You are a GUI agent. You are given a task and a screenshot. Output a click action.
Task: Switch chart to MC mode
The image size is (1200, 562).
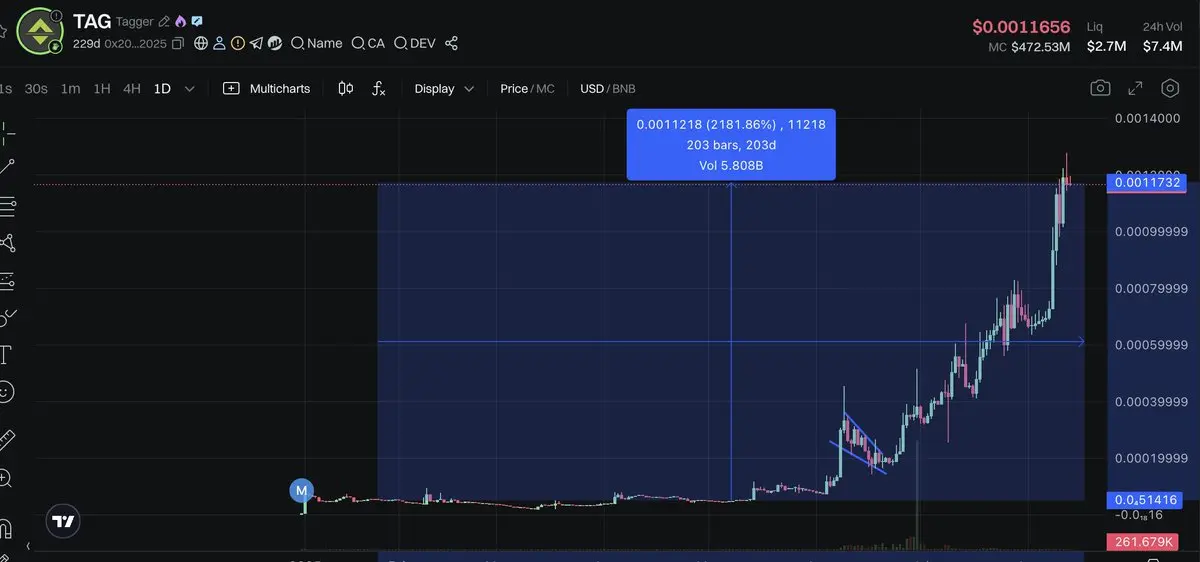[x=545, y=89]
